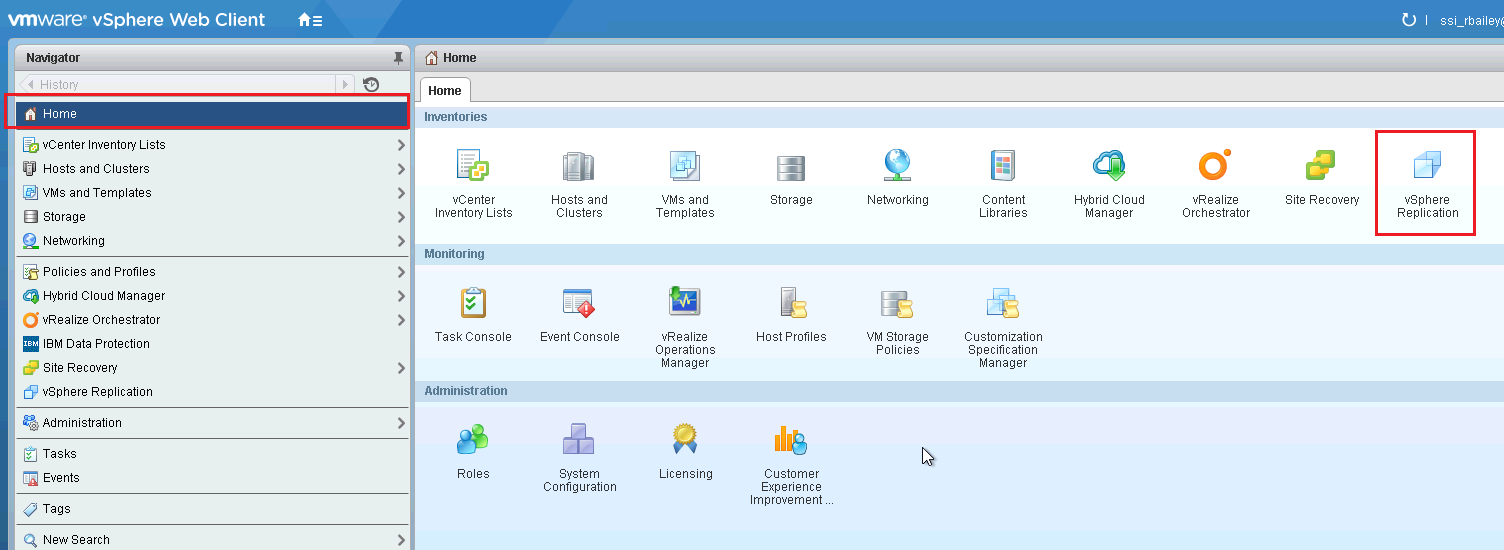Open vSphere Replication icon in Inventories

pos(1427,165)
